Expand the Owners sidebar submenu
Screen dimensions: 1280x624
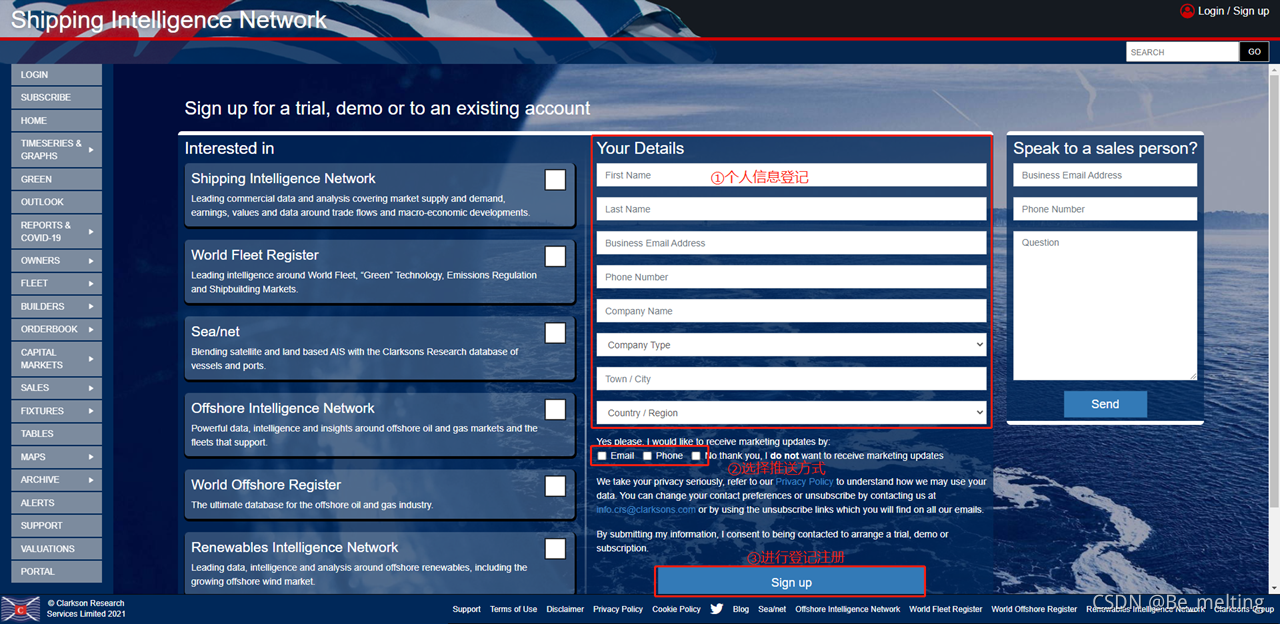coord(91,261)
